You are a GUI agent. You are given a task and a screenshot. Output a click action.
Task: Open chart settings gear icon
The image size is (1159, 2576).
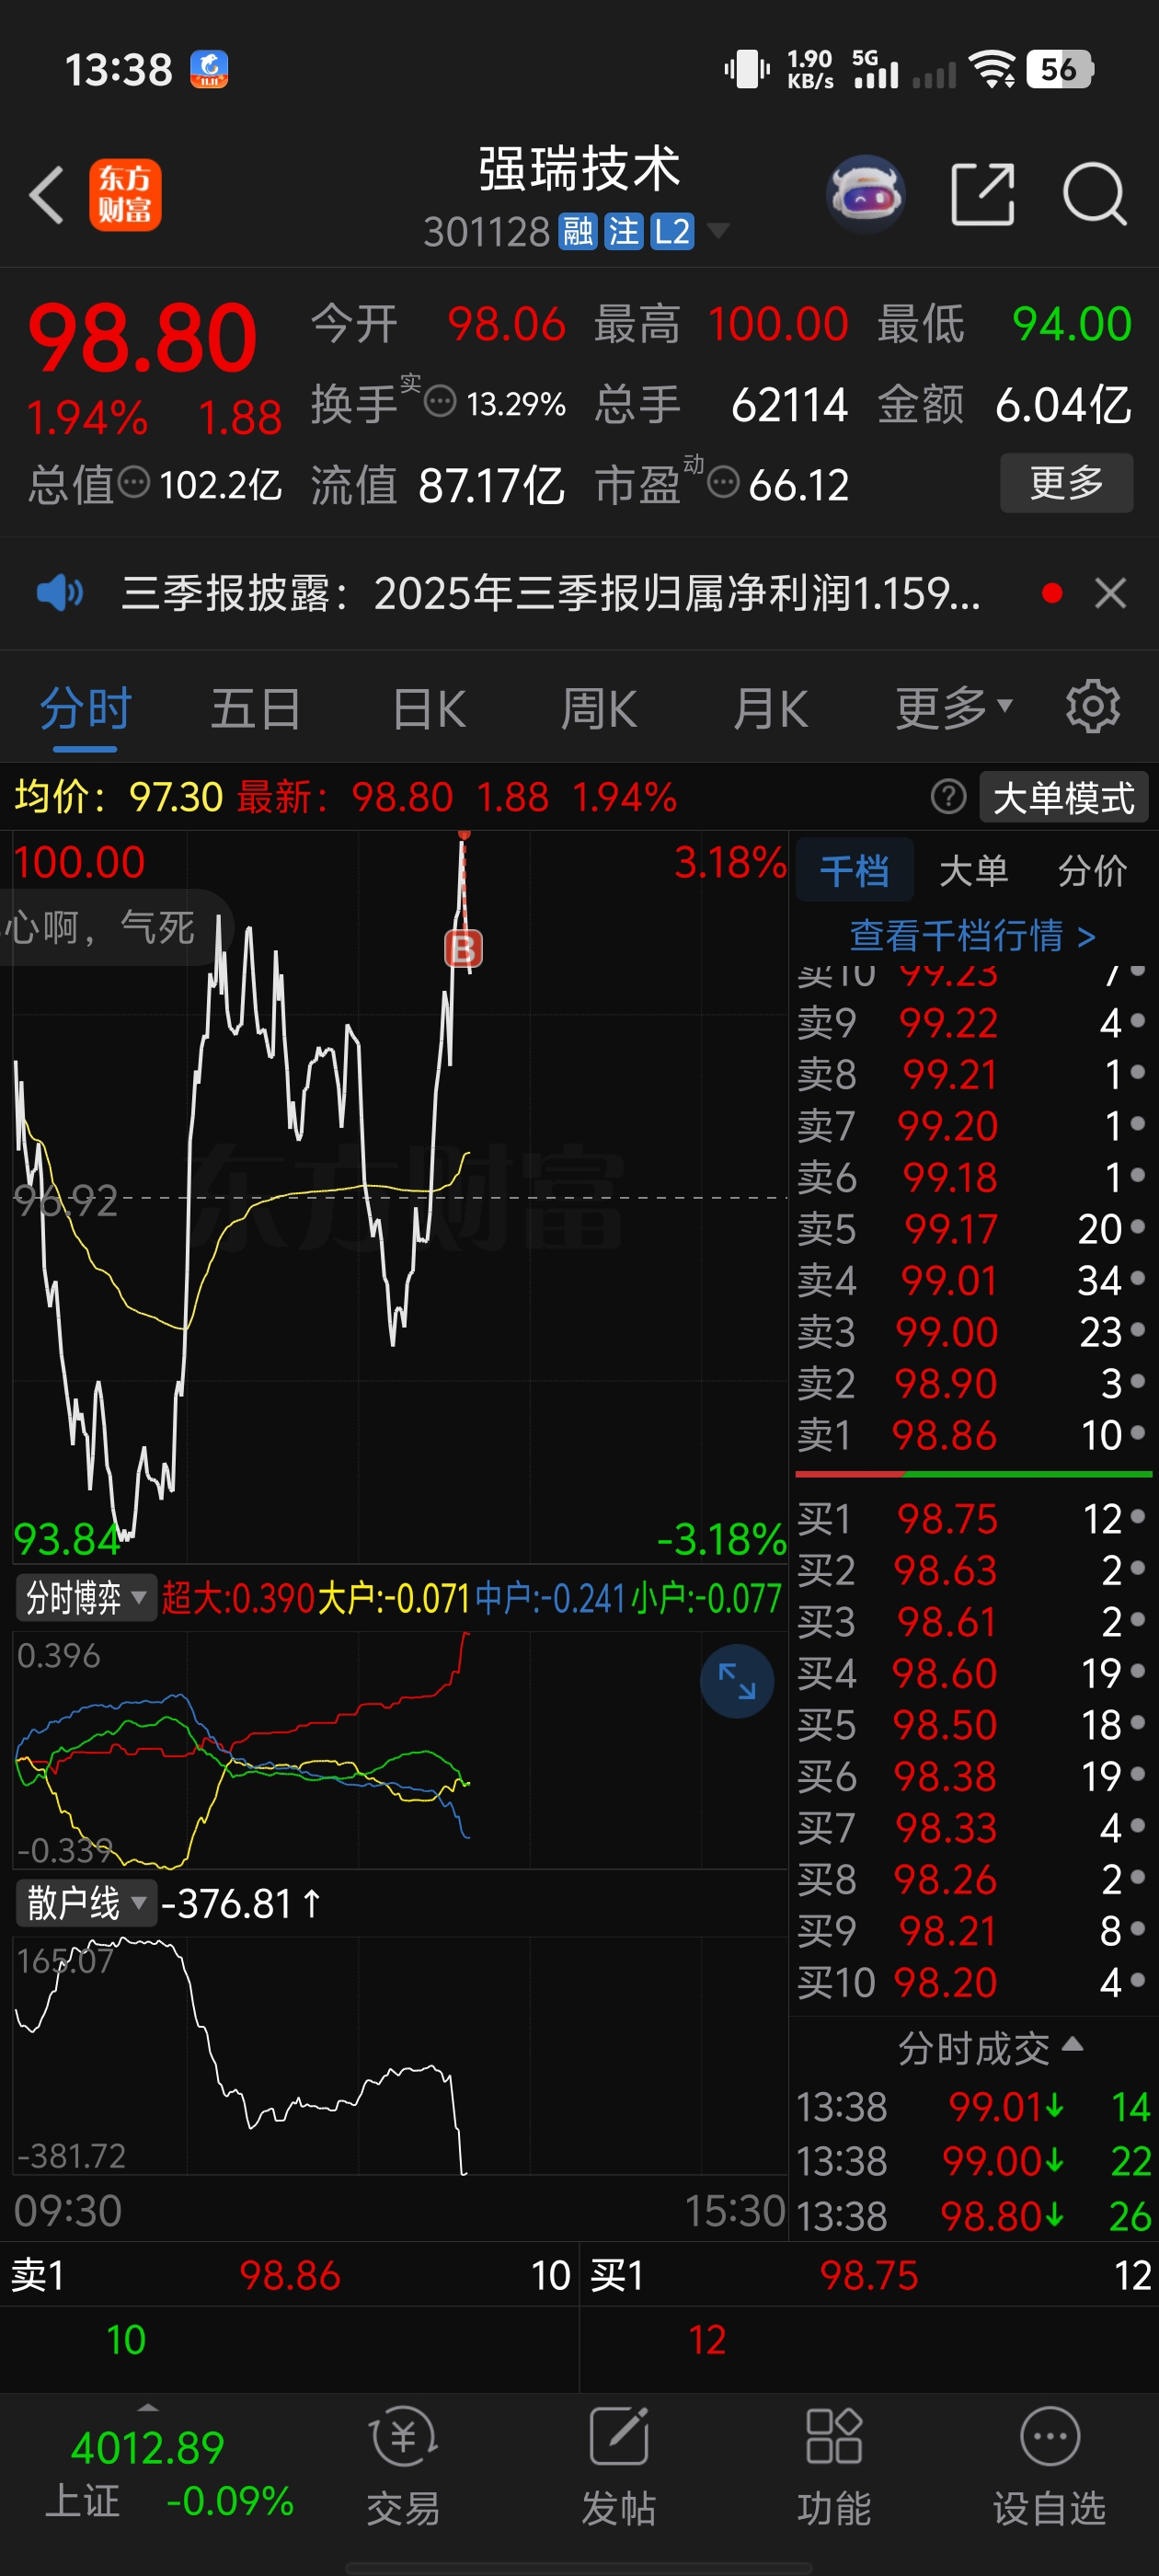coord(1093,707)
